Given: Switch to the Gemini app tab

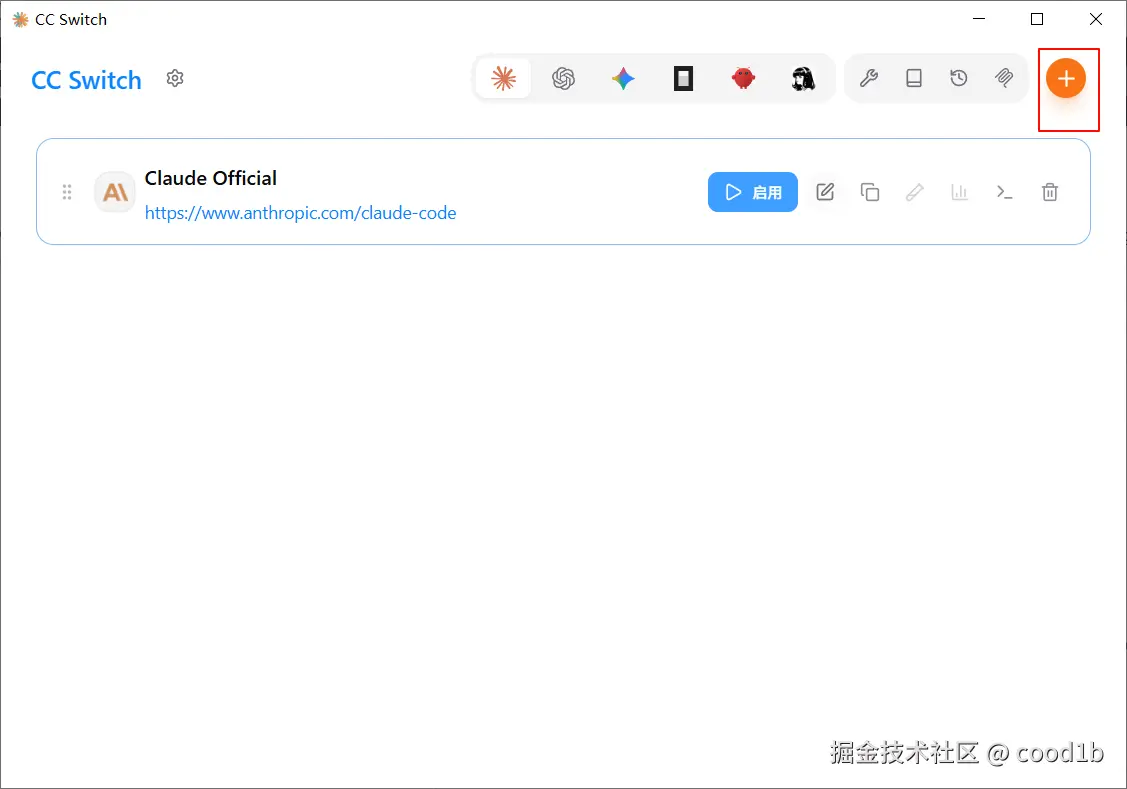Looking at the screenshot, I should (x=623, y=78).
